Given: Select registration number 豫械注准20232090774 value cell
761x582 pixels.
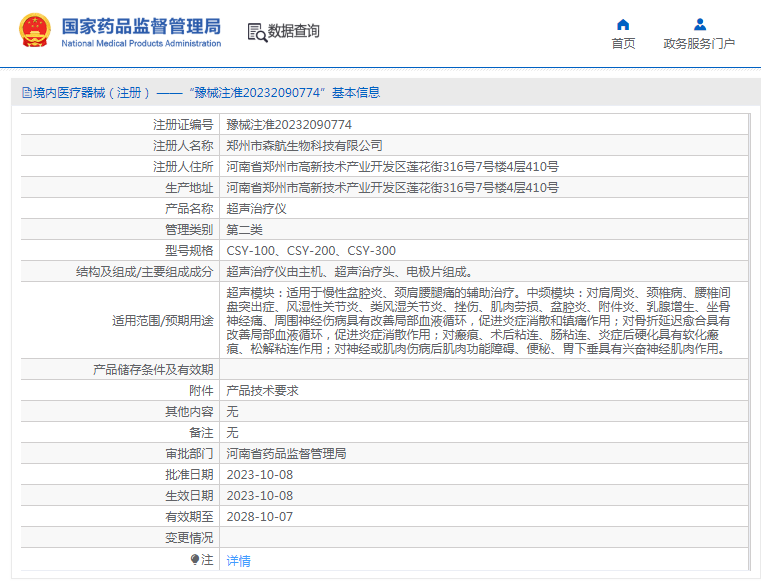Looking at the screenshot, I should pos(289,125).
